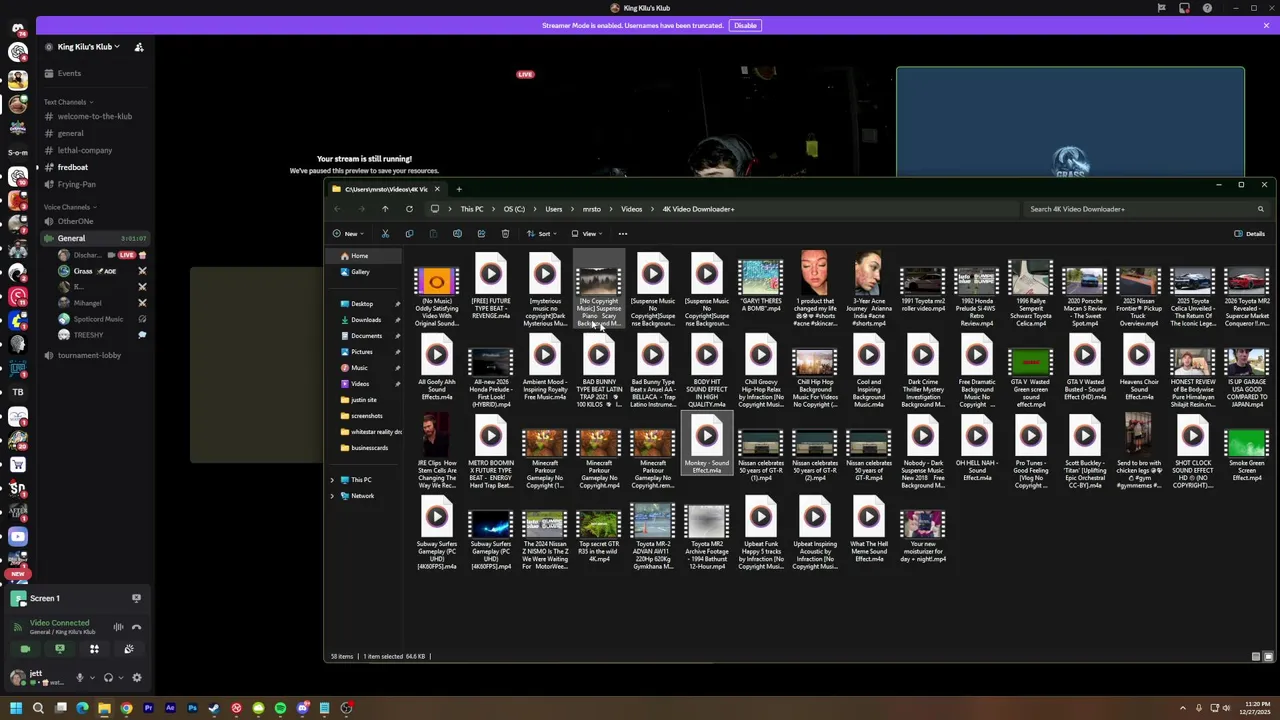Open the King Kilu's Klub server dropdown
1280x720 pixels.
tap(88, 47)
